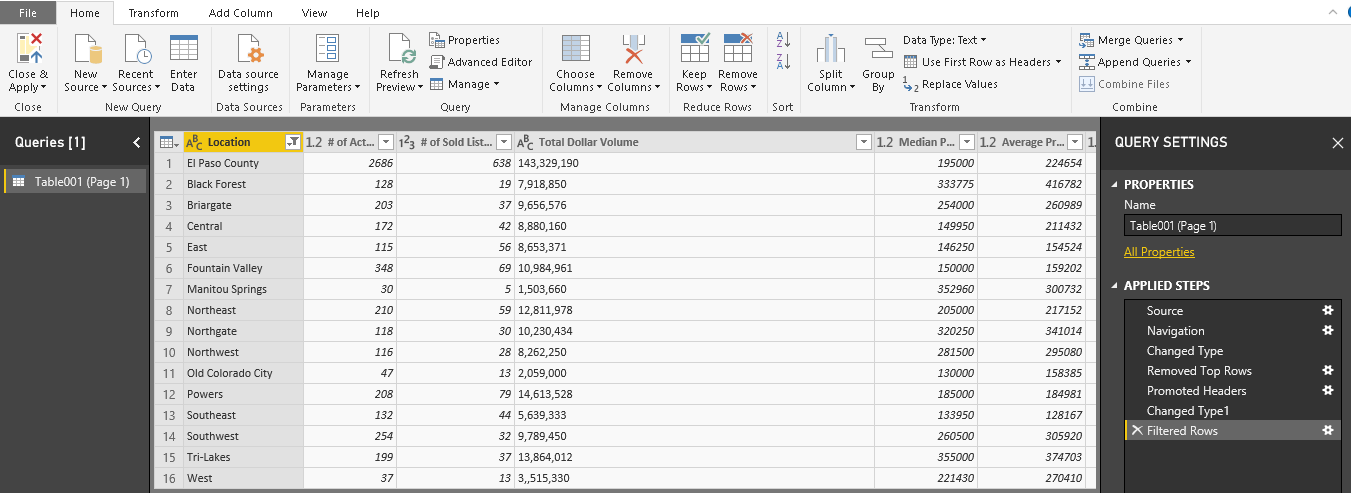1351x493 pixels.
Task: Open the New Source icon
Action: (x=86, y=48)
